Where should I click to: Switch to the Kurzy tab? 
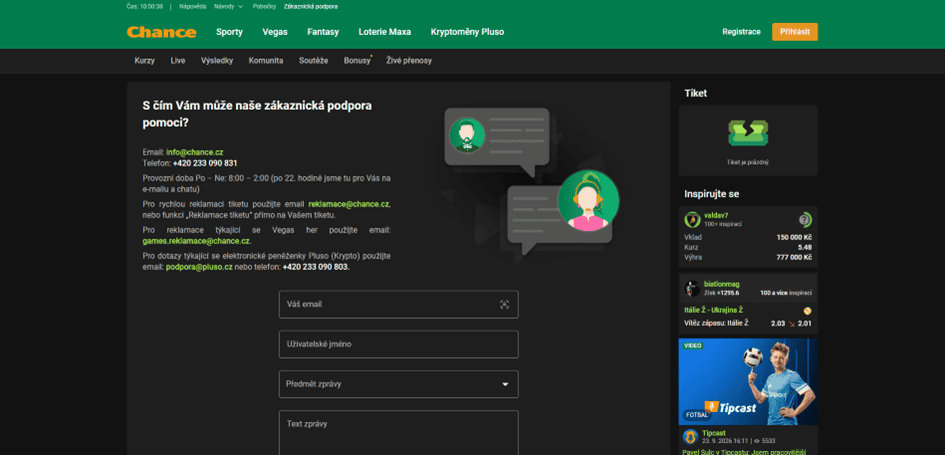(x=145, y=61)
